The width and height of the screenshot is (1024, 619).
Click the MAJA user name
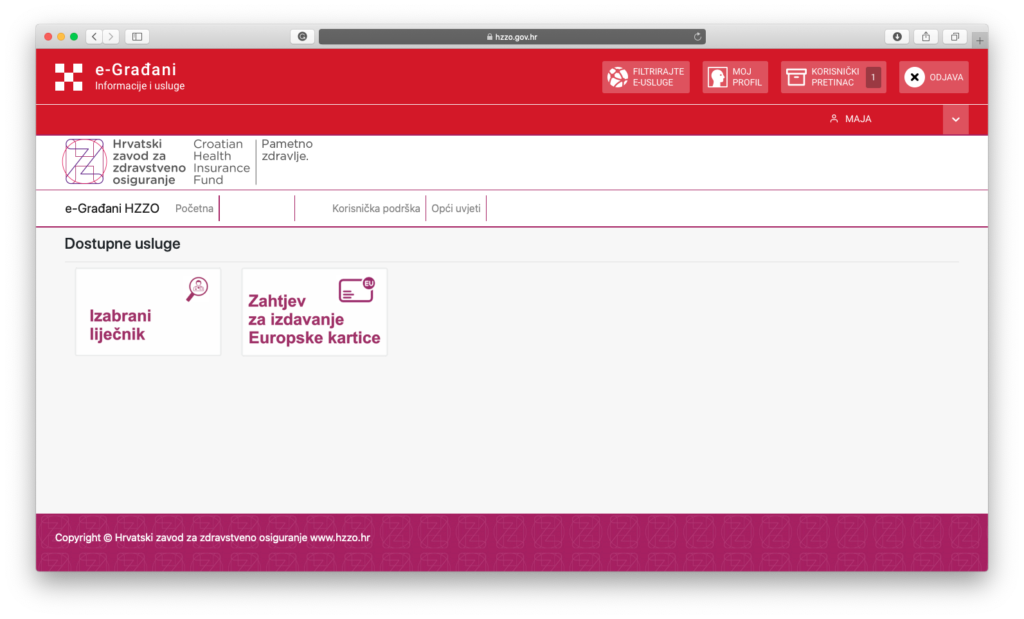(857, 119)
